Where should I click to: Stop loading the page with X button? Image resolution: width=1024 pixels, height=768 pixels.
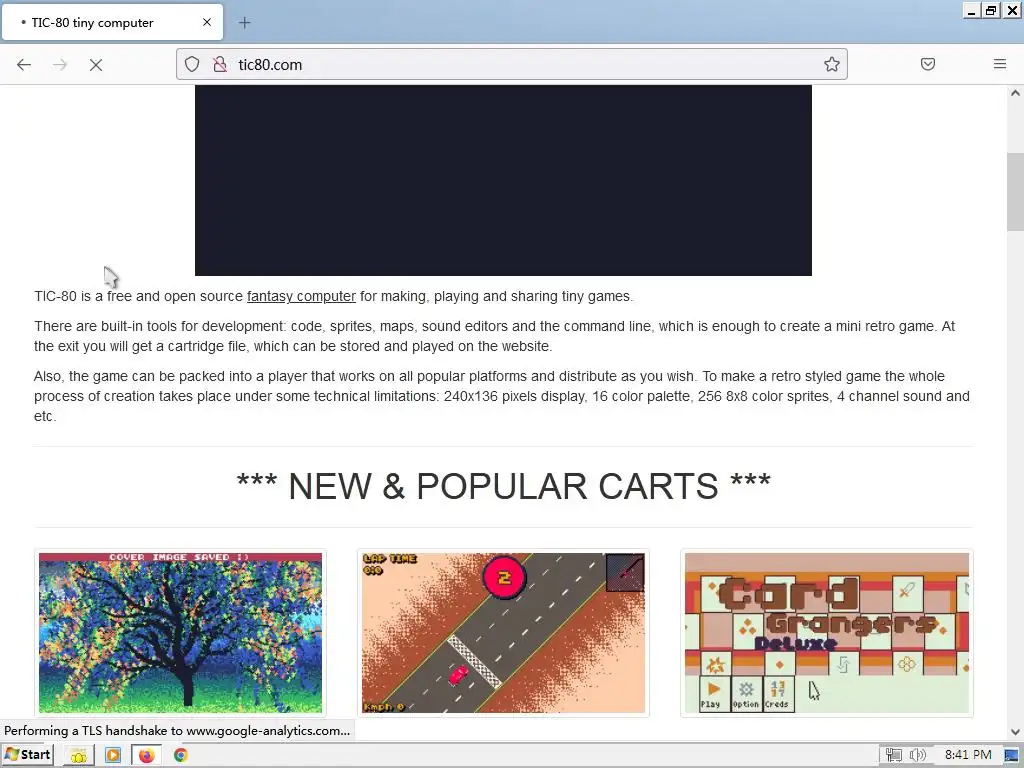[x=96, y=65]
